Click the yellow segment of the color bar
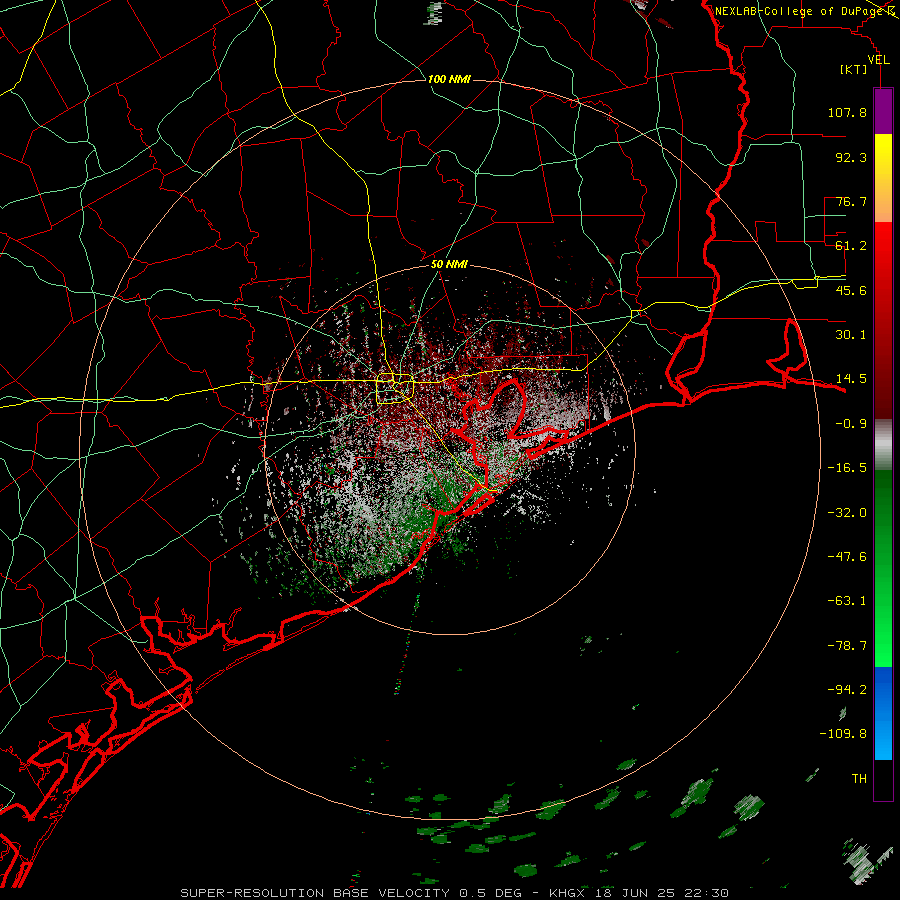The image size is (900, 900). coord(883,178)
